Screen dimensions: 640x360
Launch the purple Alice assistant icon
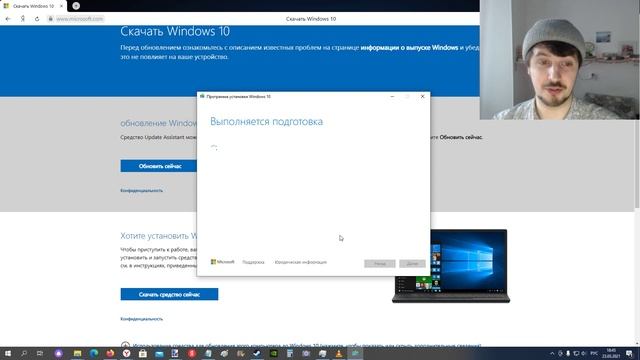tap(59, 353)
